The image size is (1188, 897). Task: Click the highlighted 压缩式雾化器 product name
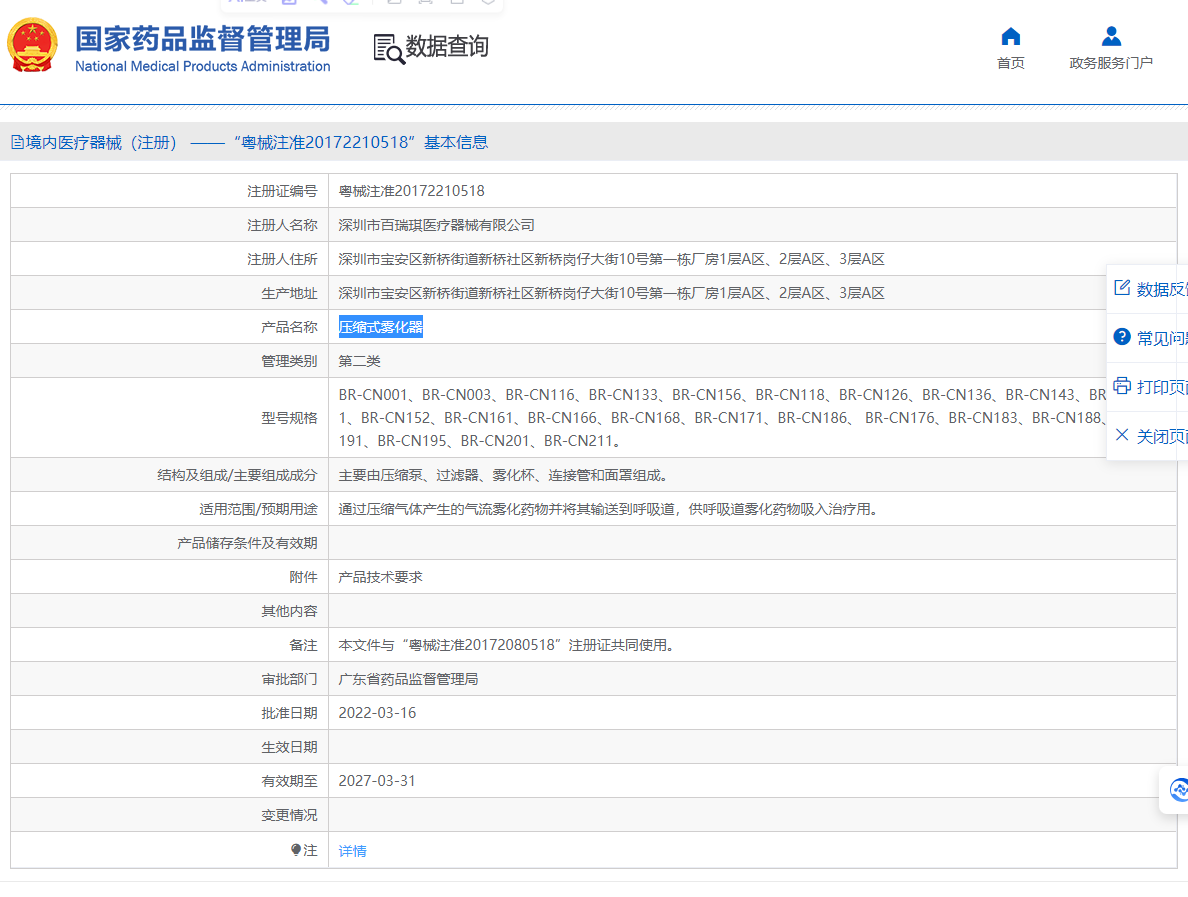[x=380, y=327]
